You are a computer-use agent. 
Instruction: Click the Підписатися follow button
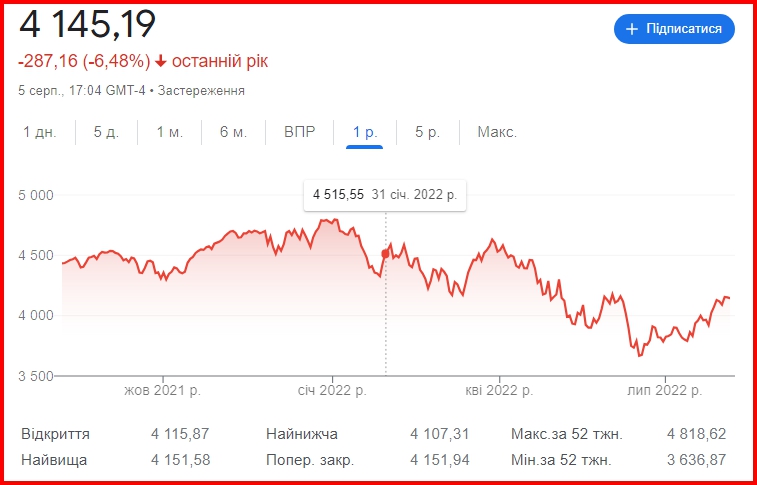click(x=674, y=29)
